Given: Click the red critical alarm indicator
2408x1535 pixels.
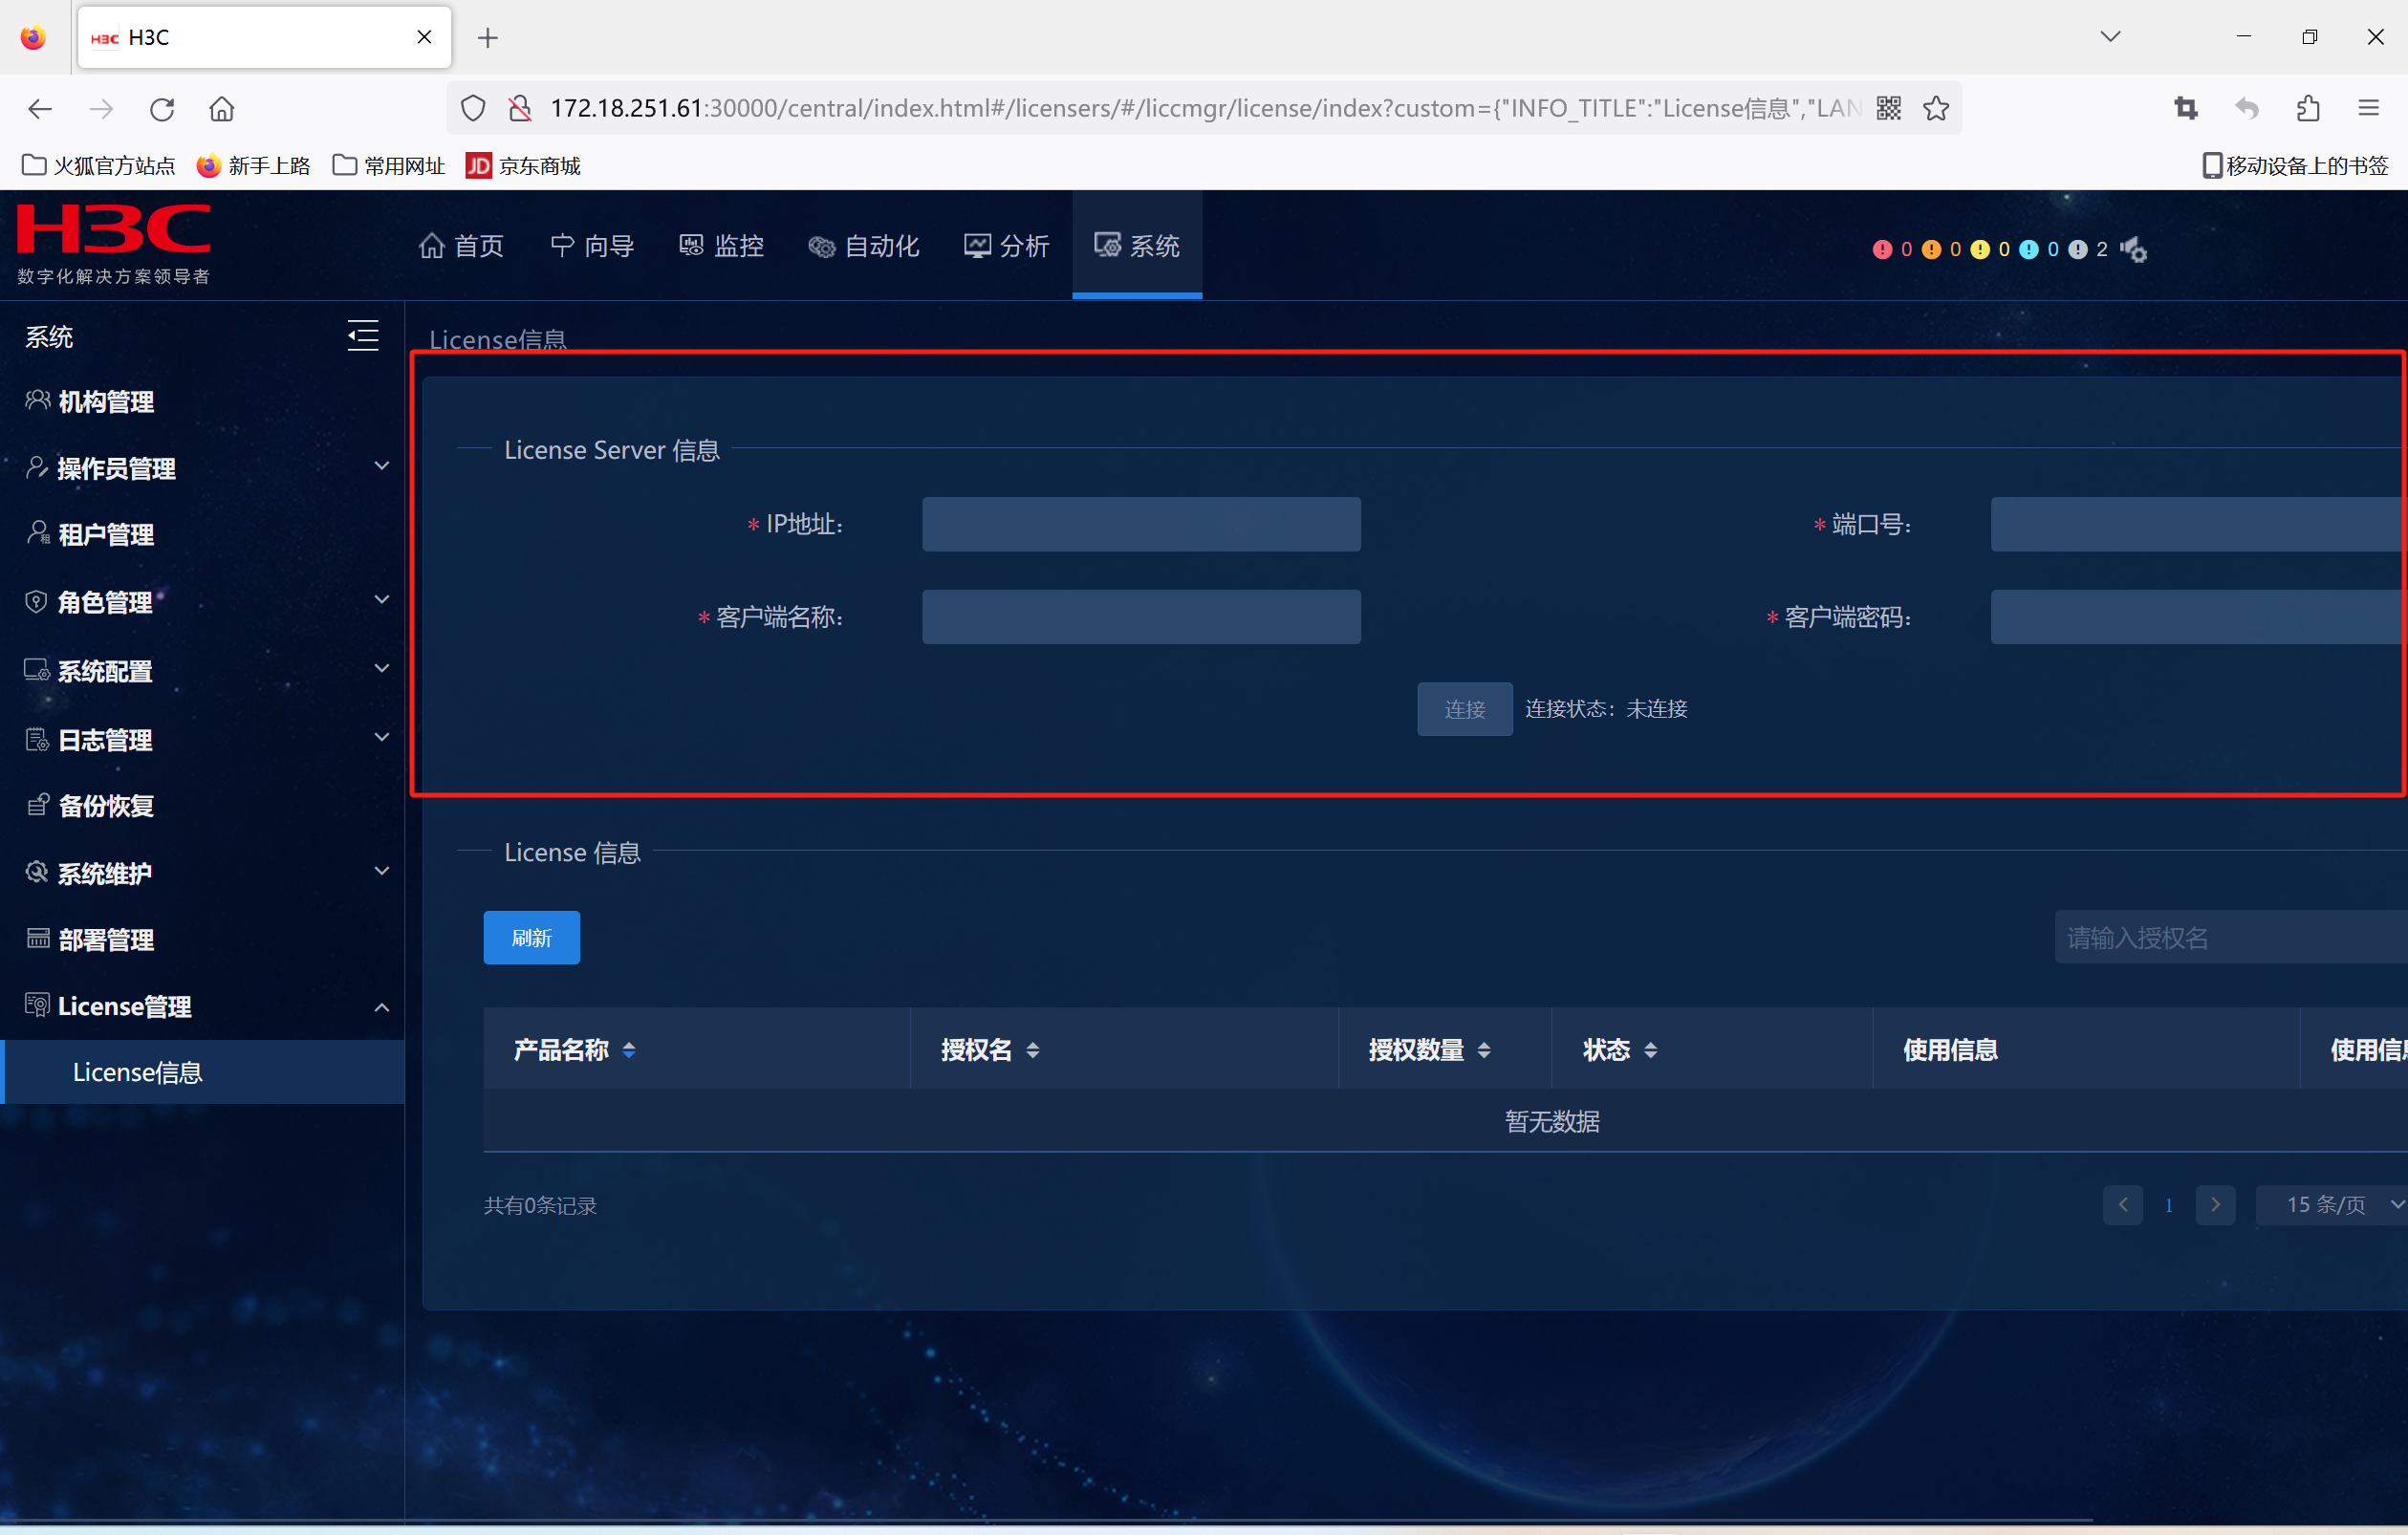Looking at the screenshot, I should pyautogui.click(x=1882, y=250).
